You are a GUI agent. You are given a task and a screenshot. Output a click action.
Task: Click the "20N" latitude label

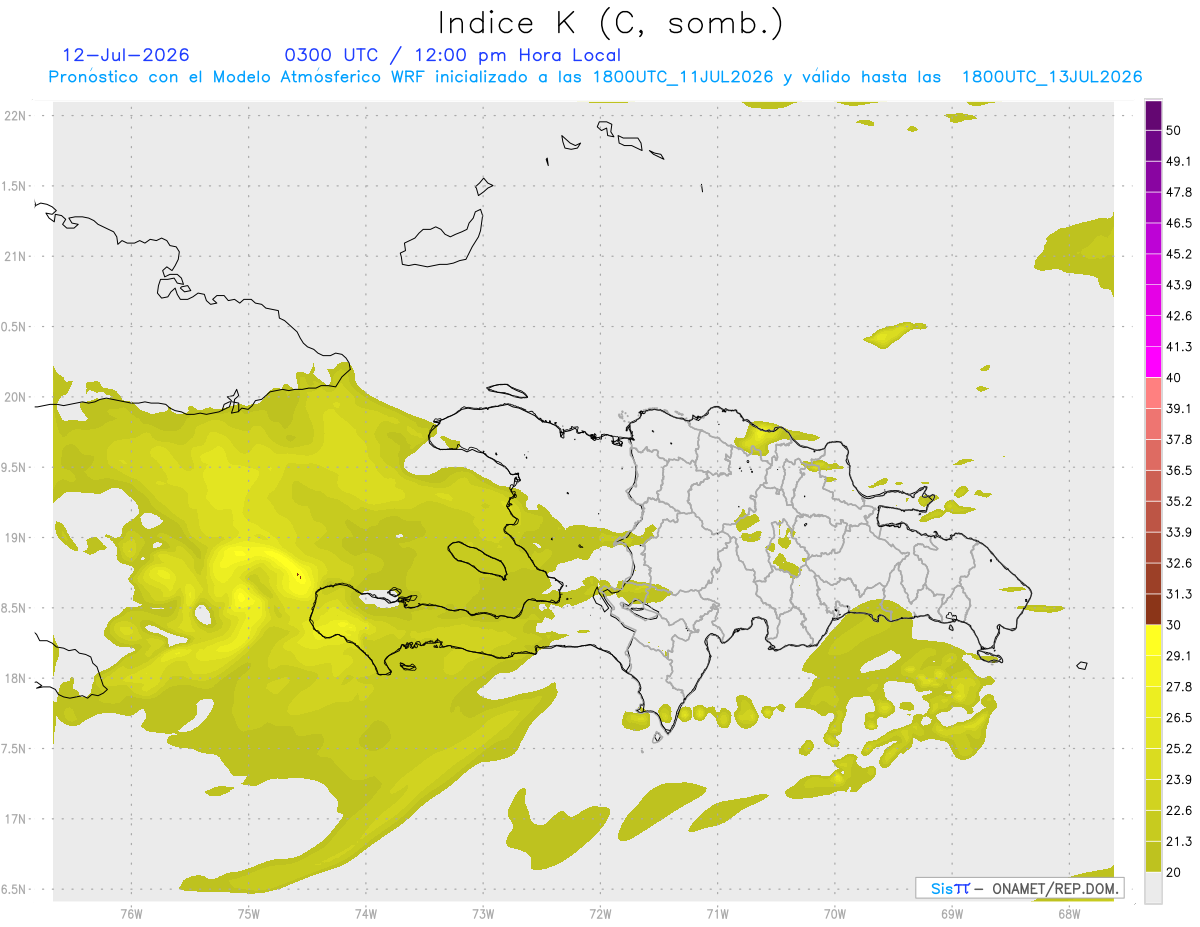(15, 397)
